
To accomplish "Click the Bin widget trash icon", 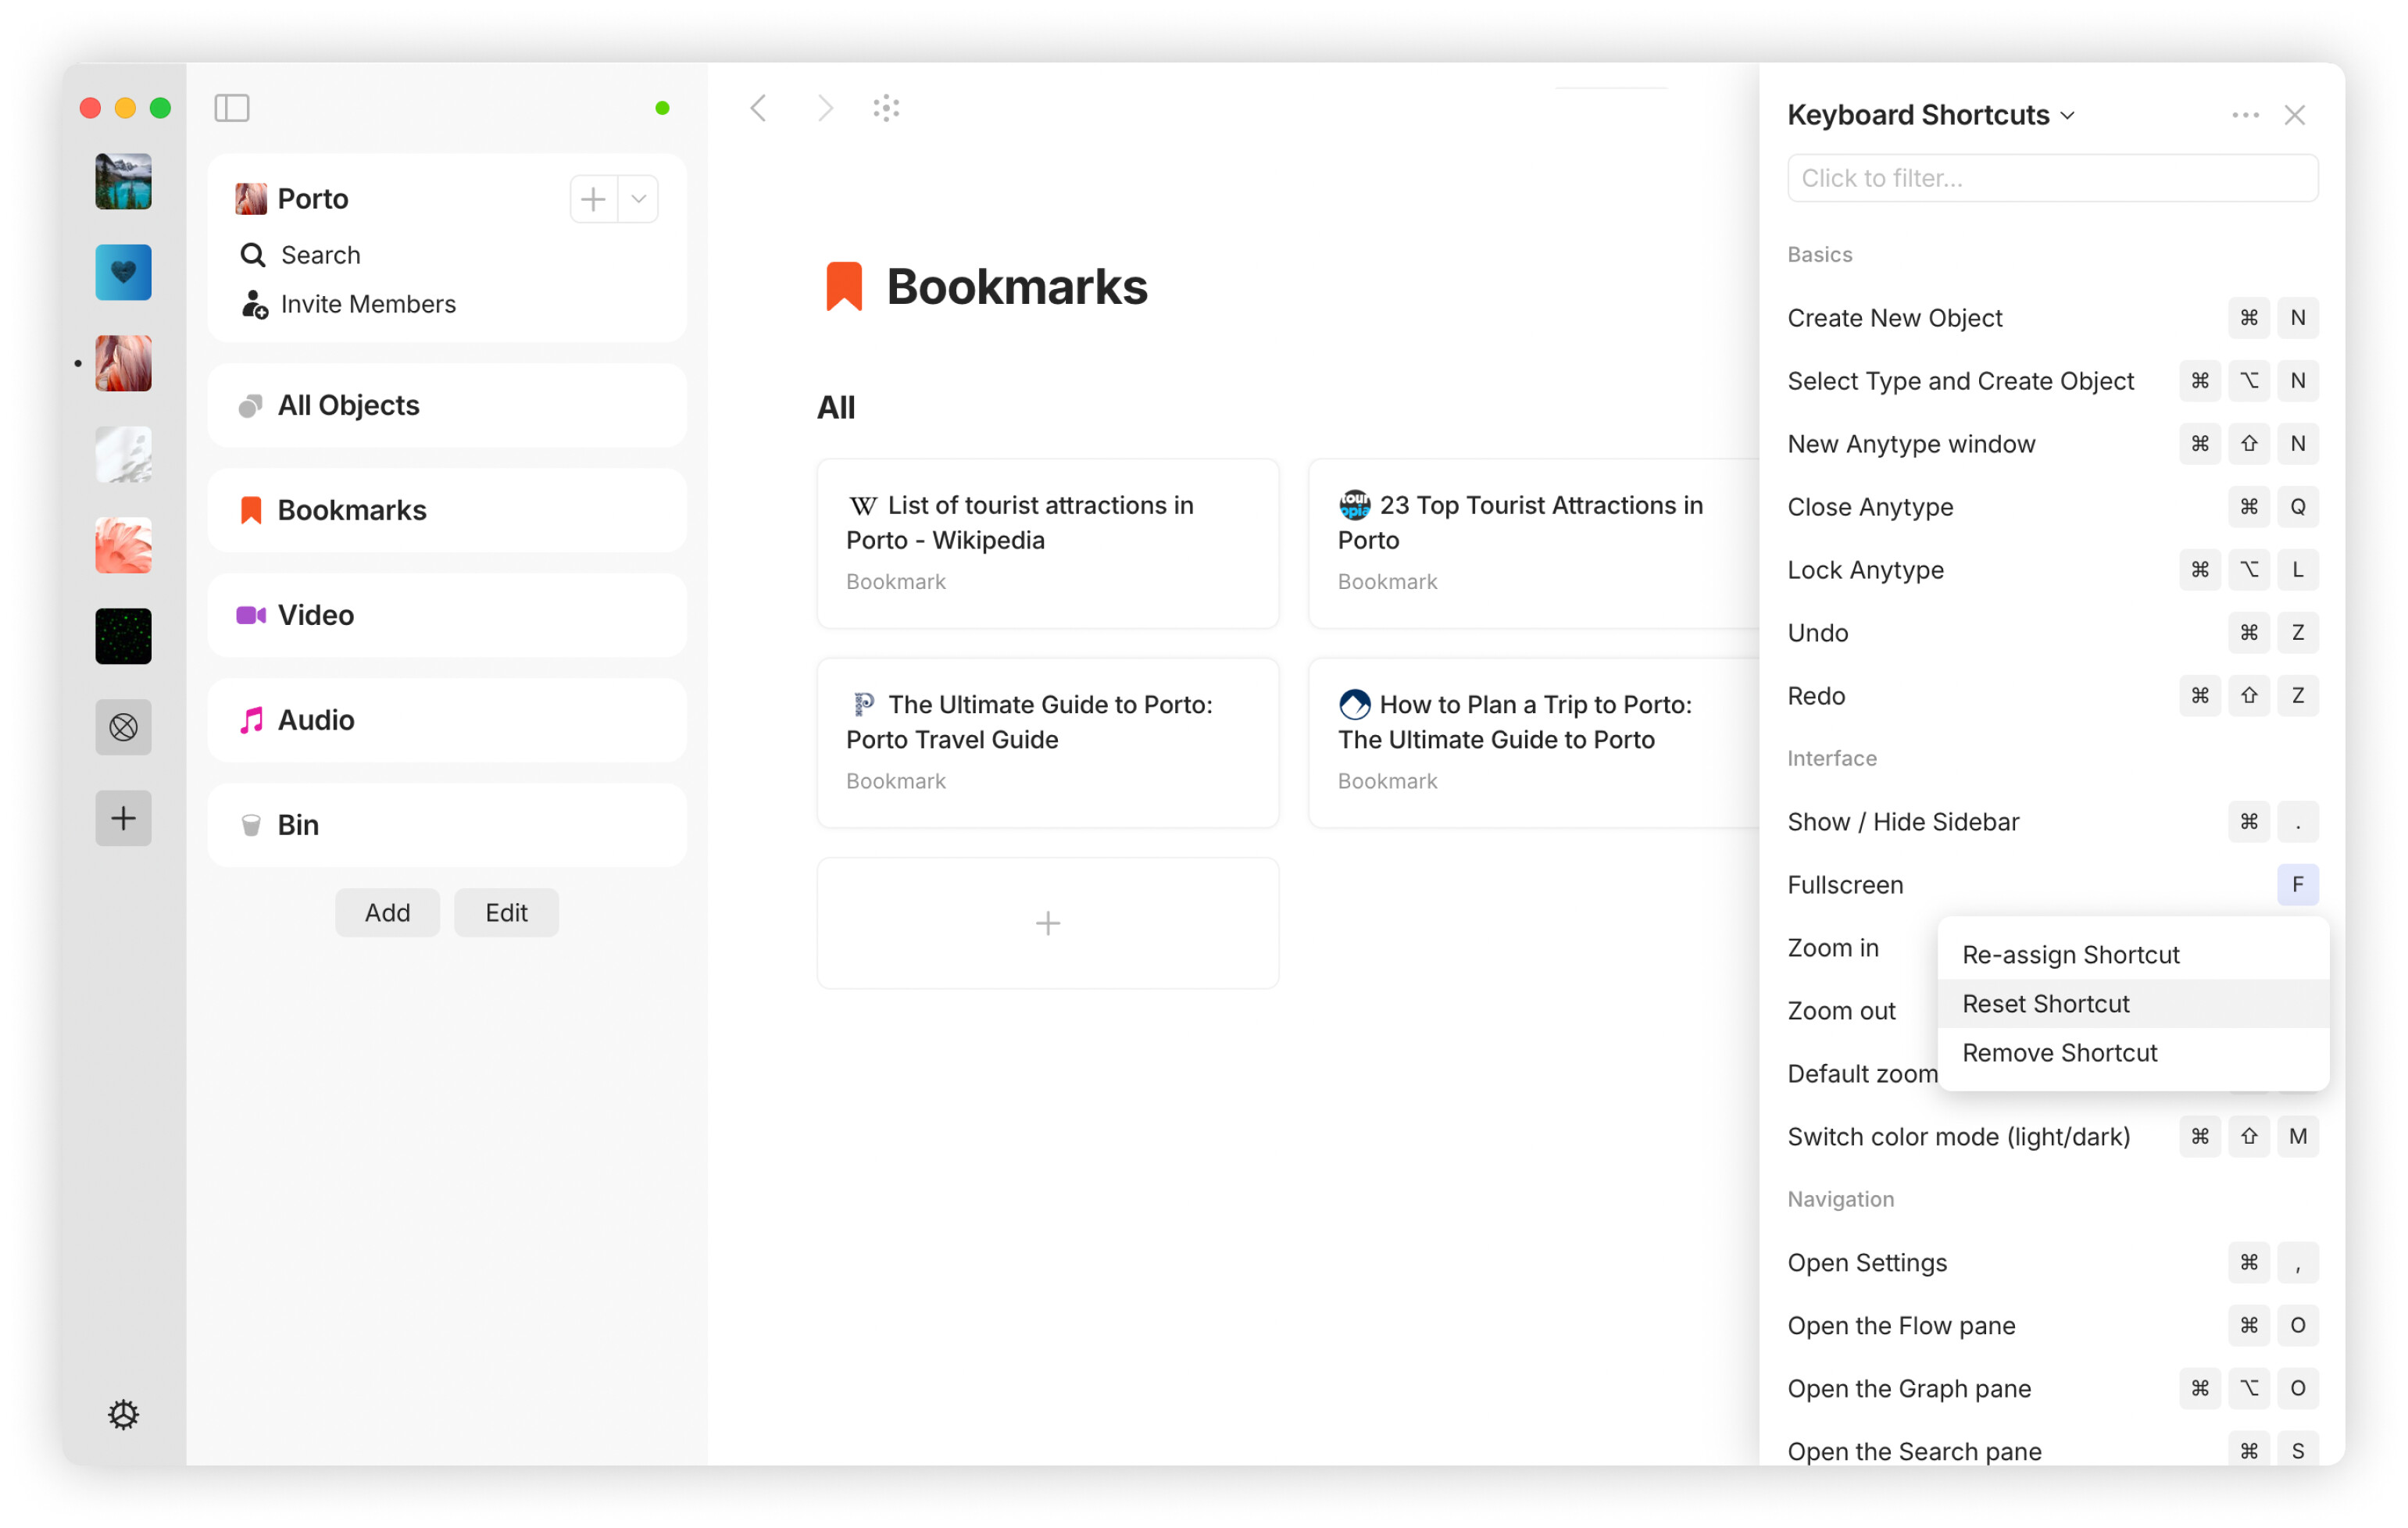I will point(251,825).
